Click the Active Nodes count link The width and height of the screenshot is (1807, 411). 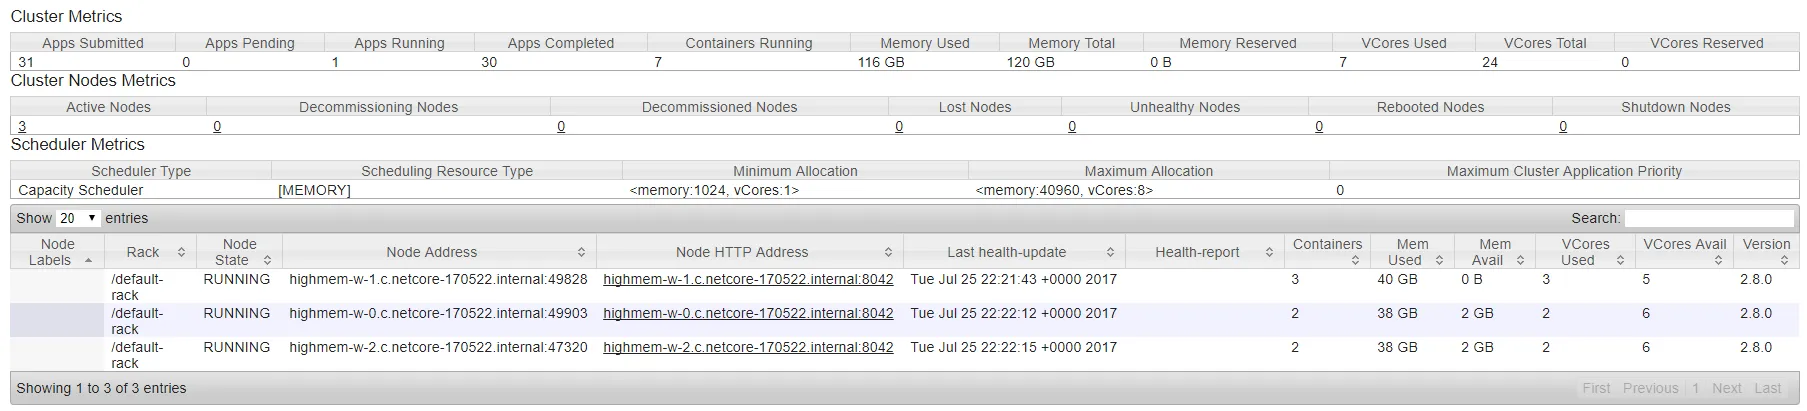(x=22, y=127)
